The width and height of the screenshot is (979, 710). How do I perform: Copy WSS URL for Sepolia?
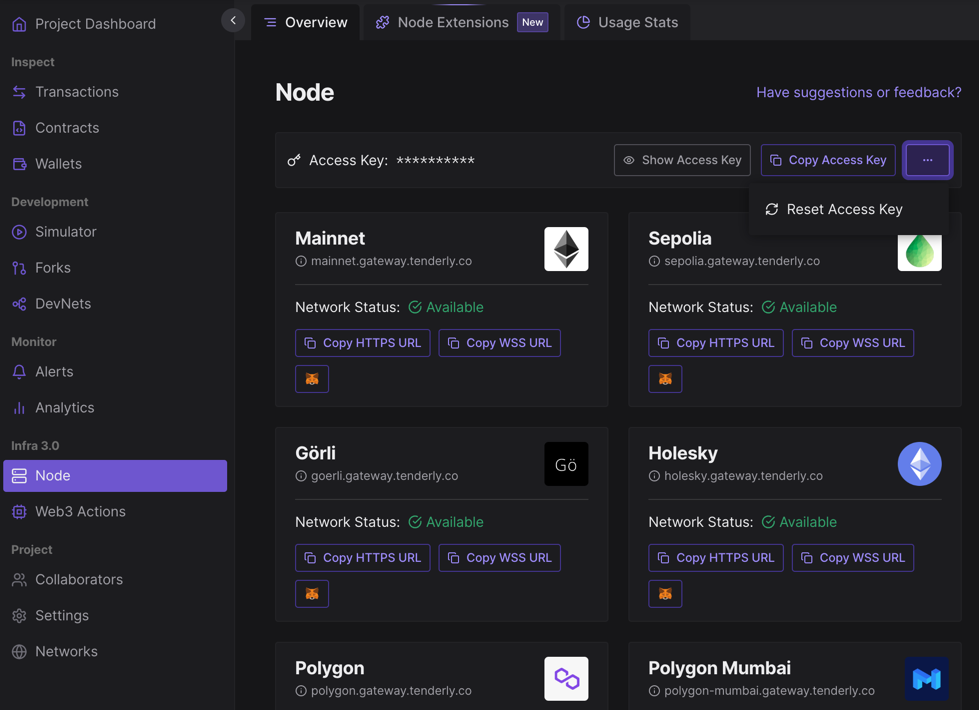pyautogui.click(x=853, y=343)
